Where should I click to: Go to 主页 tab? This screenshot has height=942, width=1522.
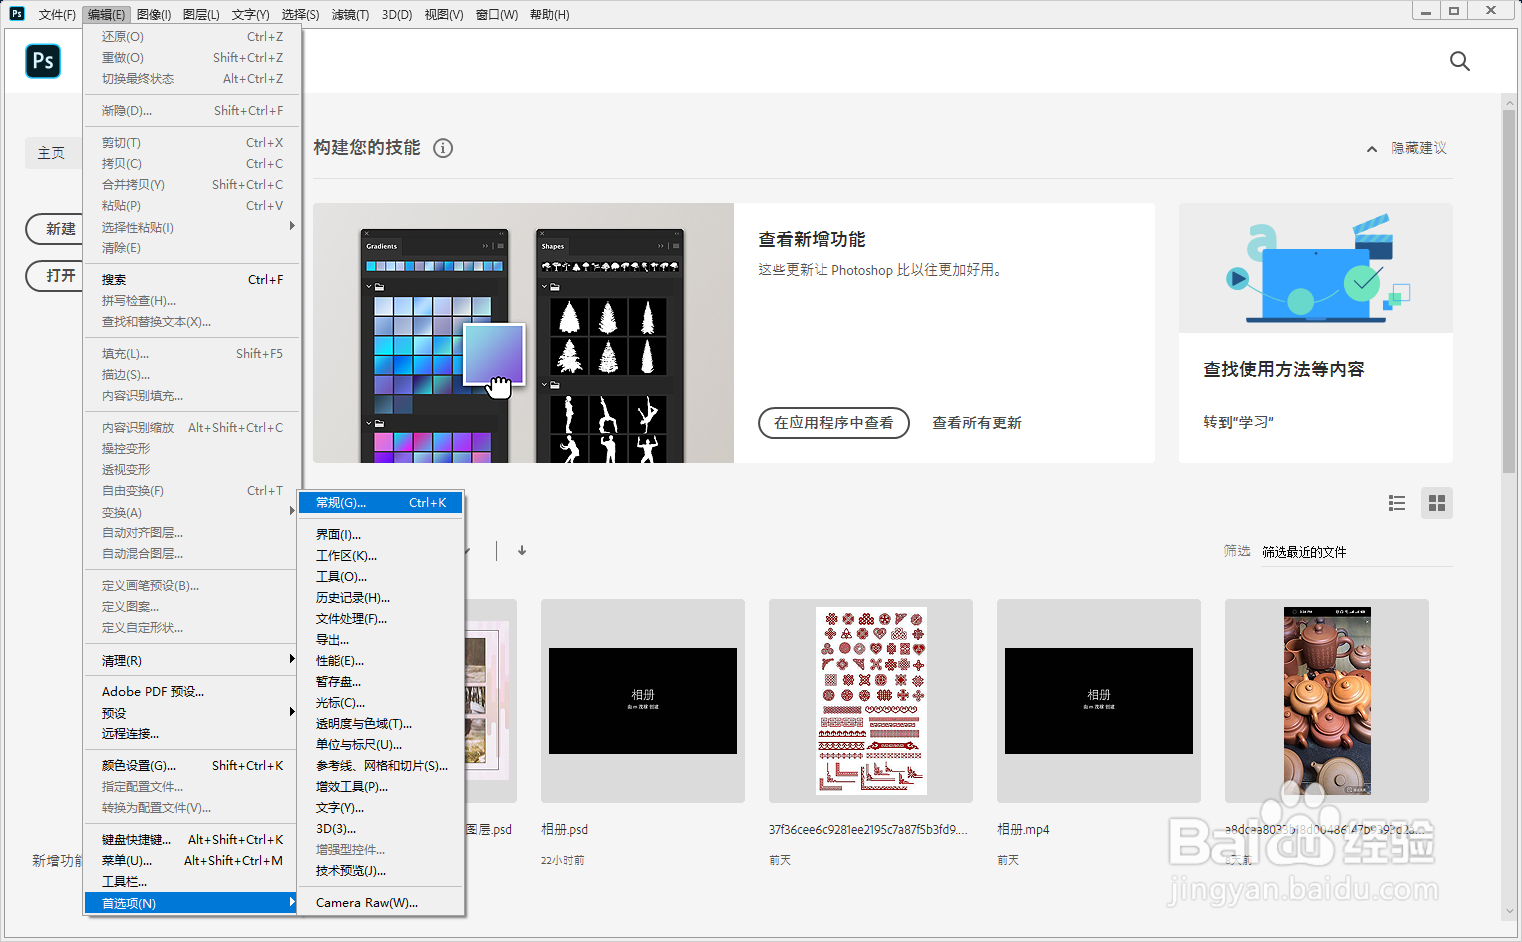pyautogui.click(x=52, y=153)
